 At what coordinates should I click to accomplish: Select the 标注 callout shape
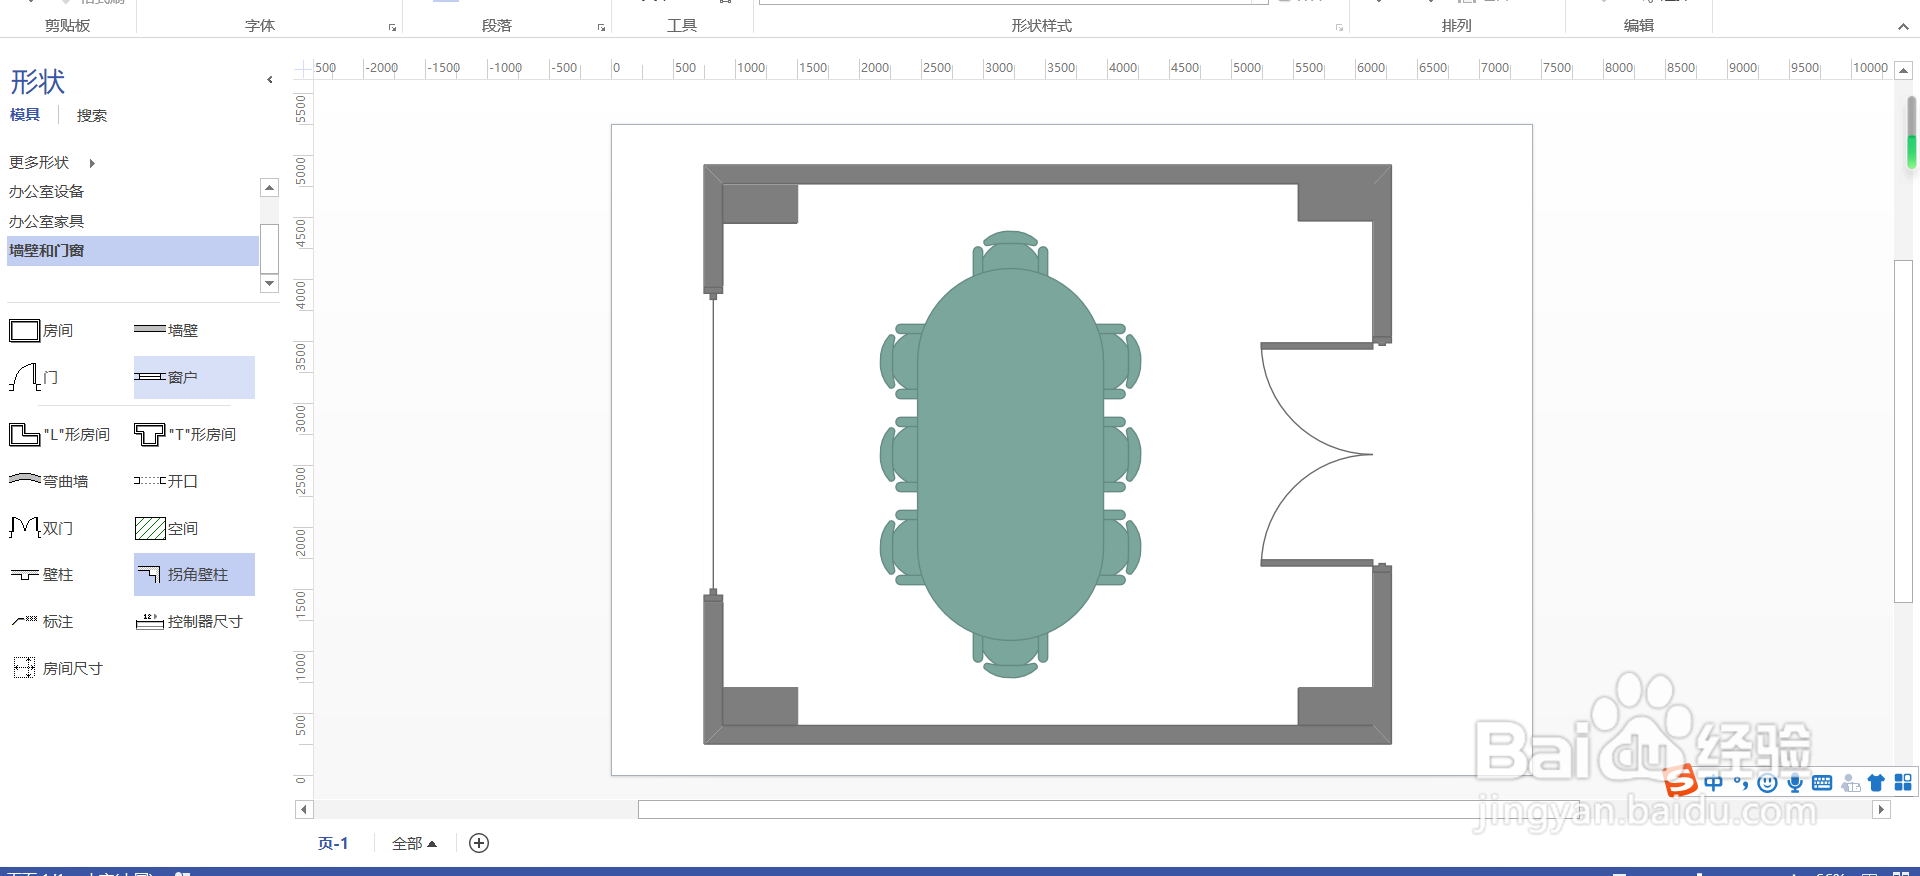(x=41, y=621)
